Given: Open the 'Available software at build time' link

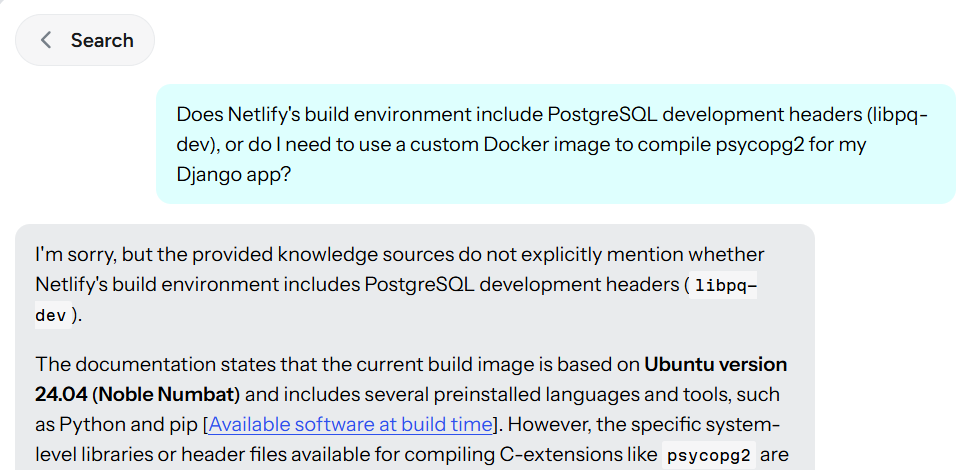Looking at the screenshot, I should point(350,424).
